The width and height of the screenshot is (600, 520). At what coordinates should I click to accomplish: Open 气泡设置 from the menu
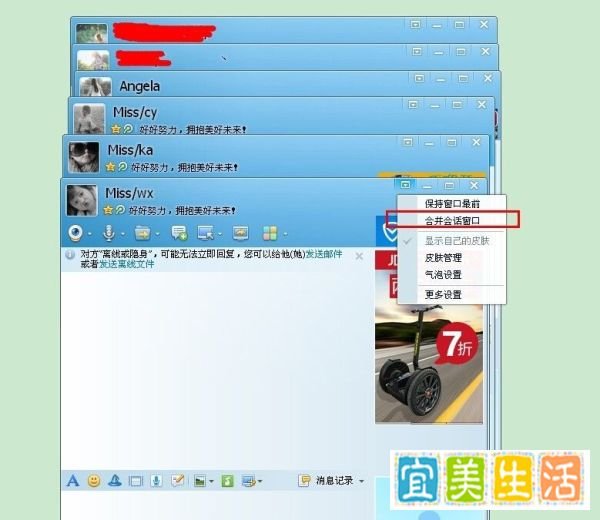point(452,274)
